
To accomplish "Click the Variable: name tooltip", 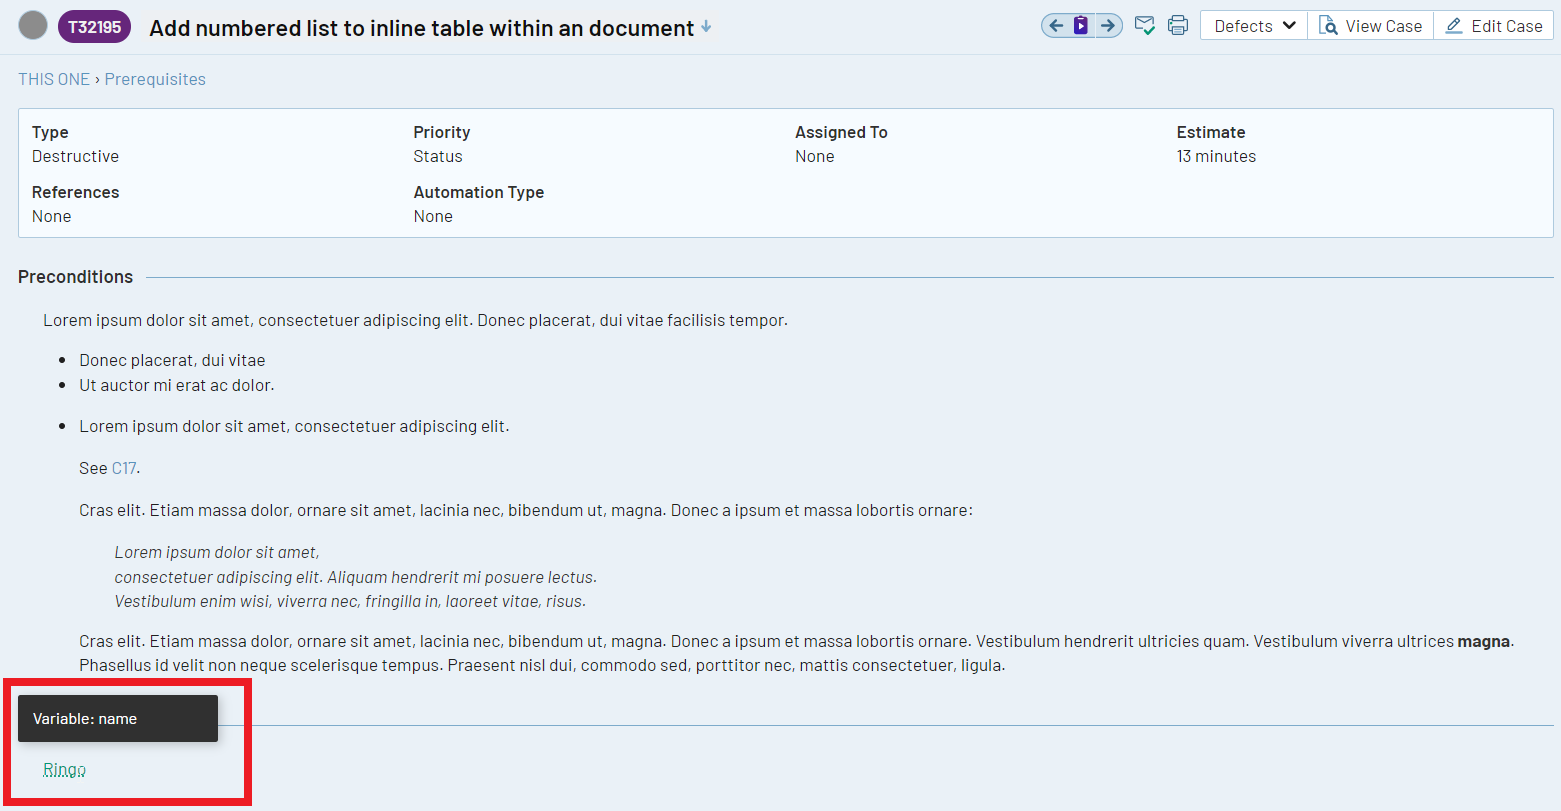I will click(x=117, y=719).
